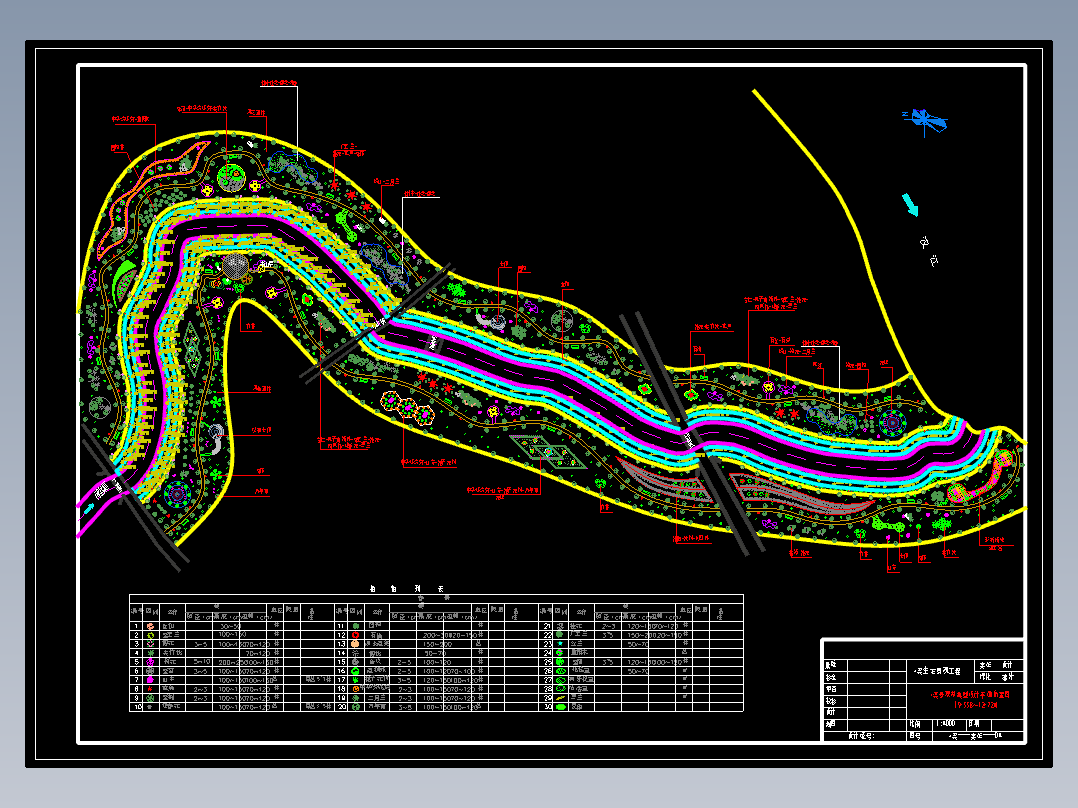Select the "1:4000" scale value in title block
The height and width of the screenshot is (808, 1078).
tap(946, 723)
